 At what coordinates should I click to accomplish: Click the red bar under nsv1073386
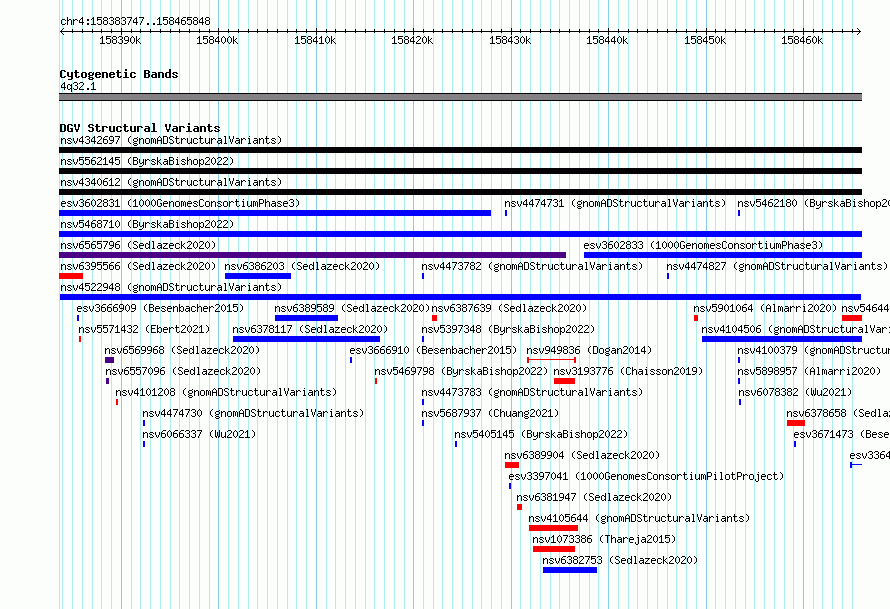[554, 549]
